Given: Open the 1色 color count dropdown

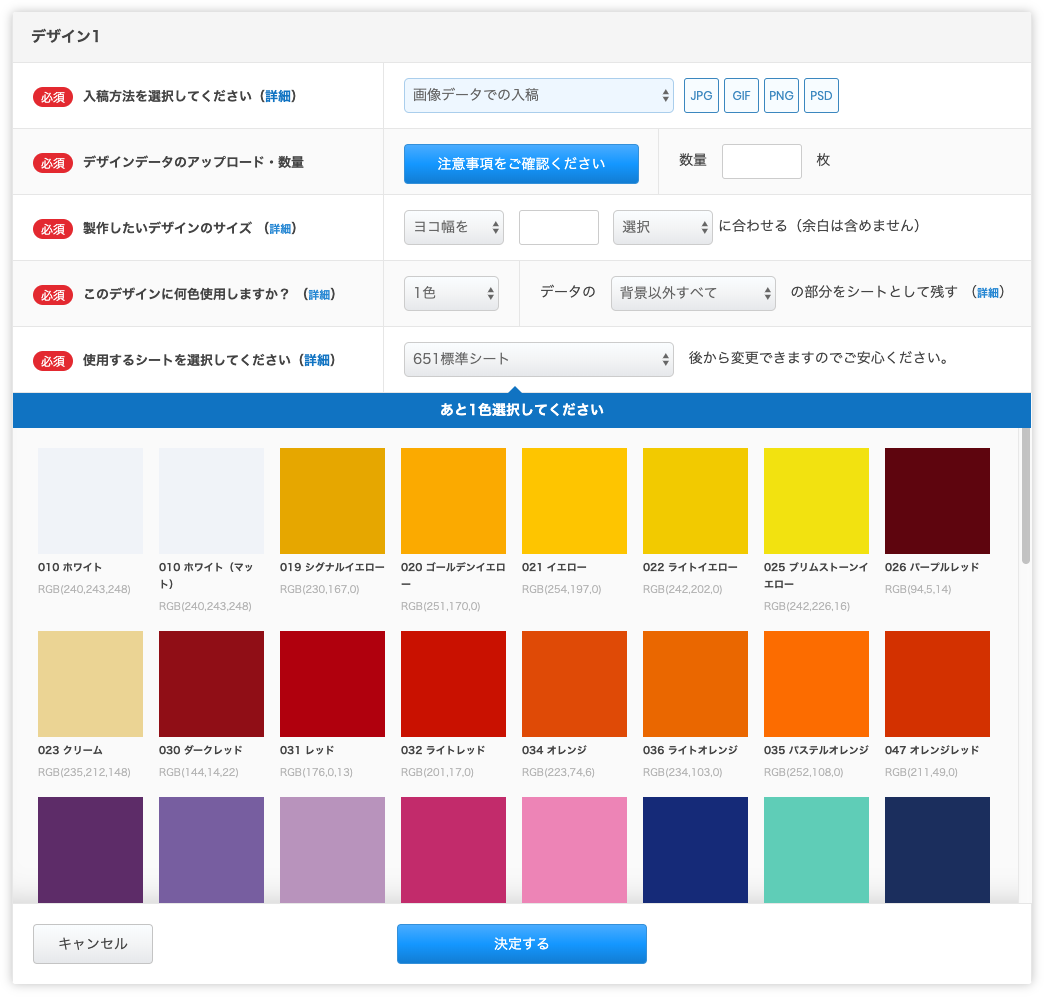Looking at the screenshot, I should tap(451, 293).
